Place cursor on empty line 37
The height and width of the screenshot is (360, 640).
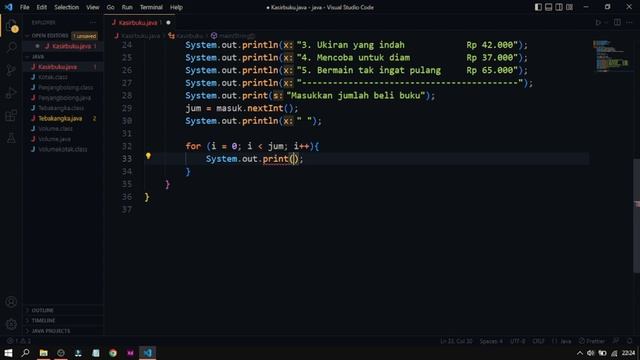coord(367,209)
